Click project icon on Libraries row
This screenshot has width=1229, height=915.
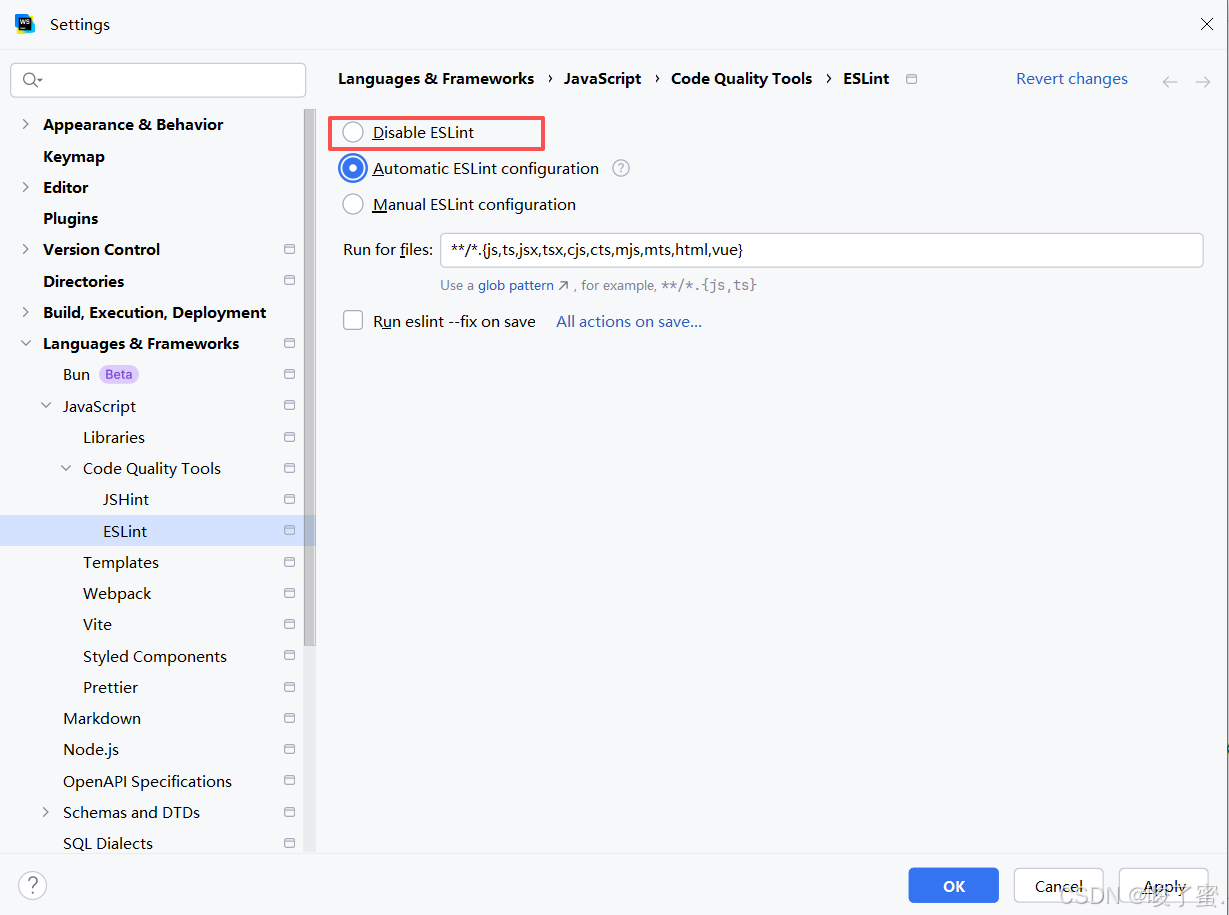pos(289,437)
